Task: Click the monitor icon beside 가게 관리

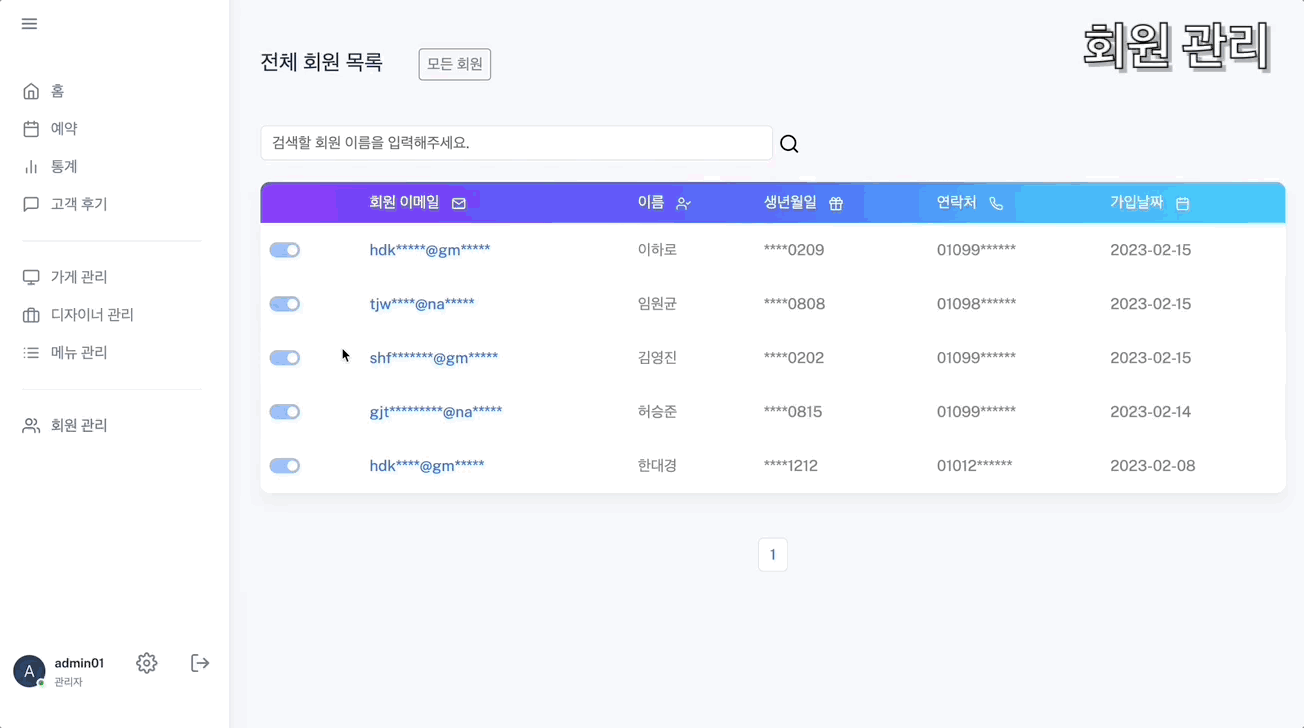Action: pyautogui.click(x=31, y=277)
